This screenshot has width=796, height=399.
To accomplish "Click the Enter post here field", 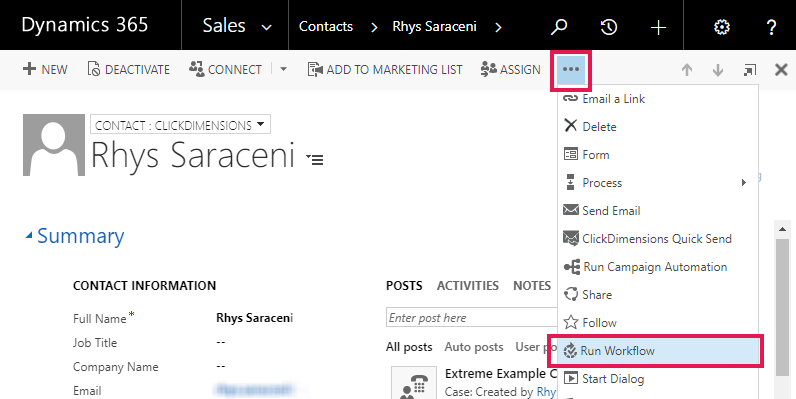I will click(472, 318).
